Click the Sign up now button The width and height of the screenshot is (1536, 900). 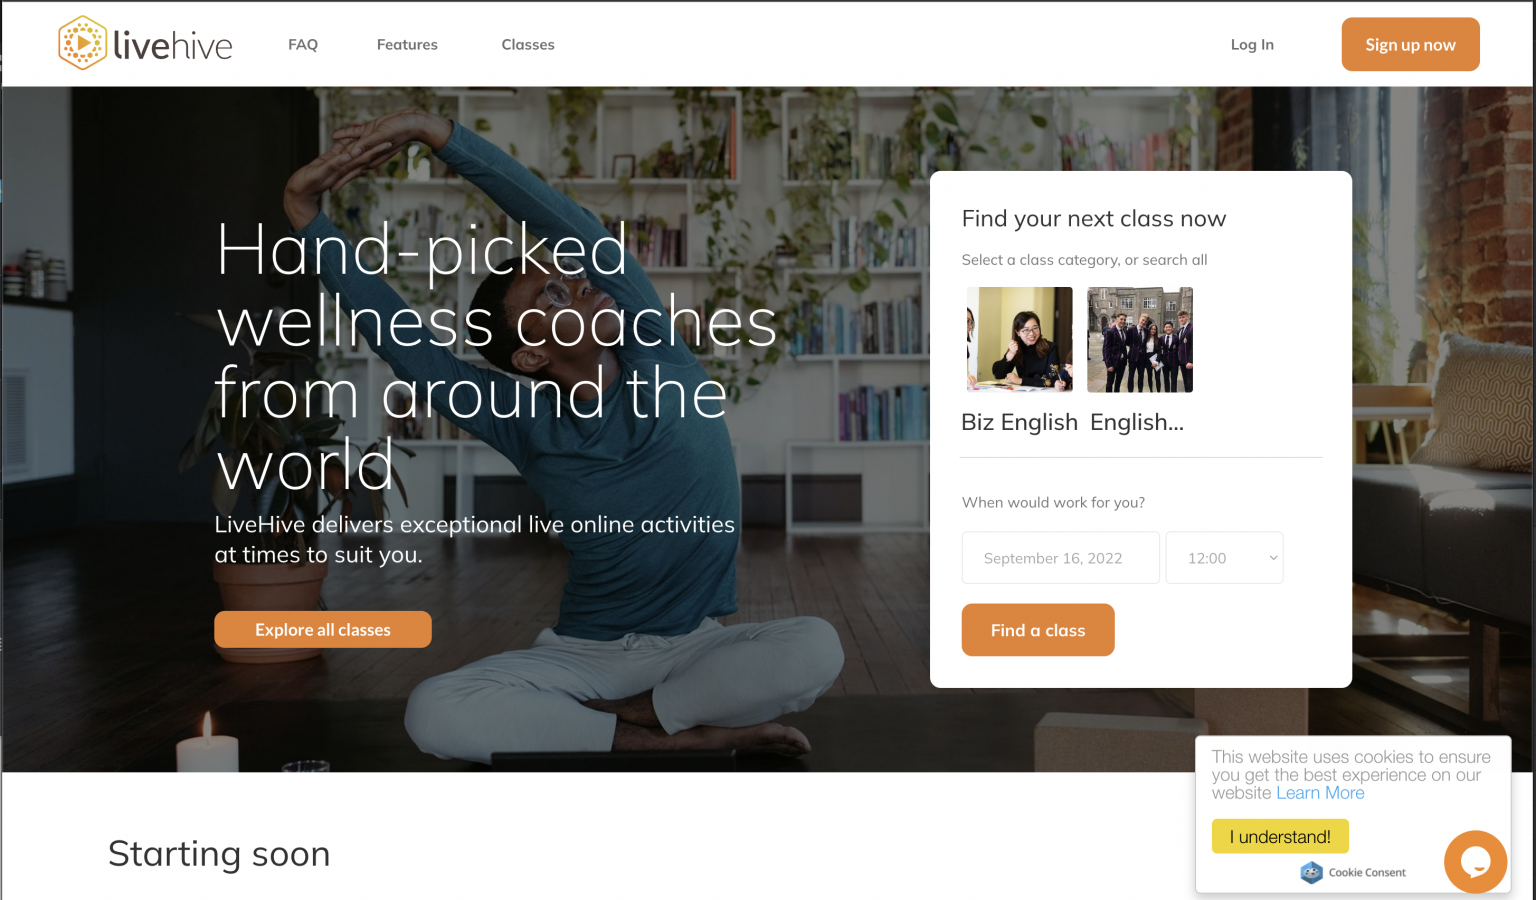(1410, 44)
